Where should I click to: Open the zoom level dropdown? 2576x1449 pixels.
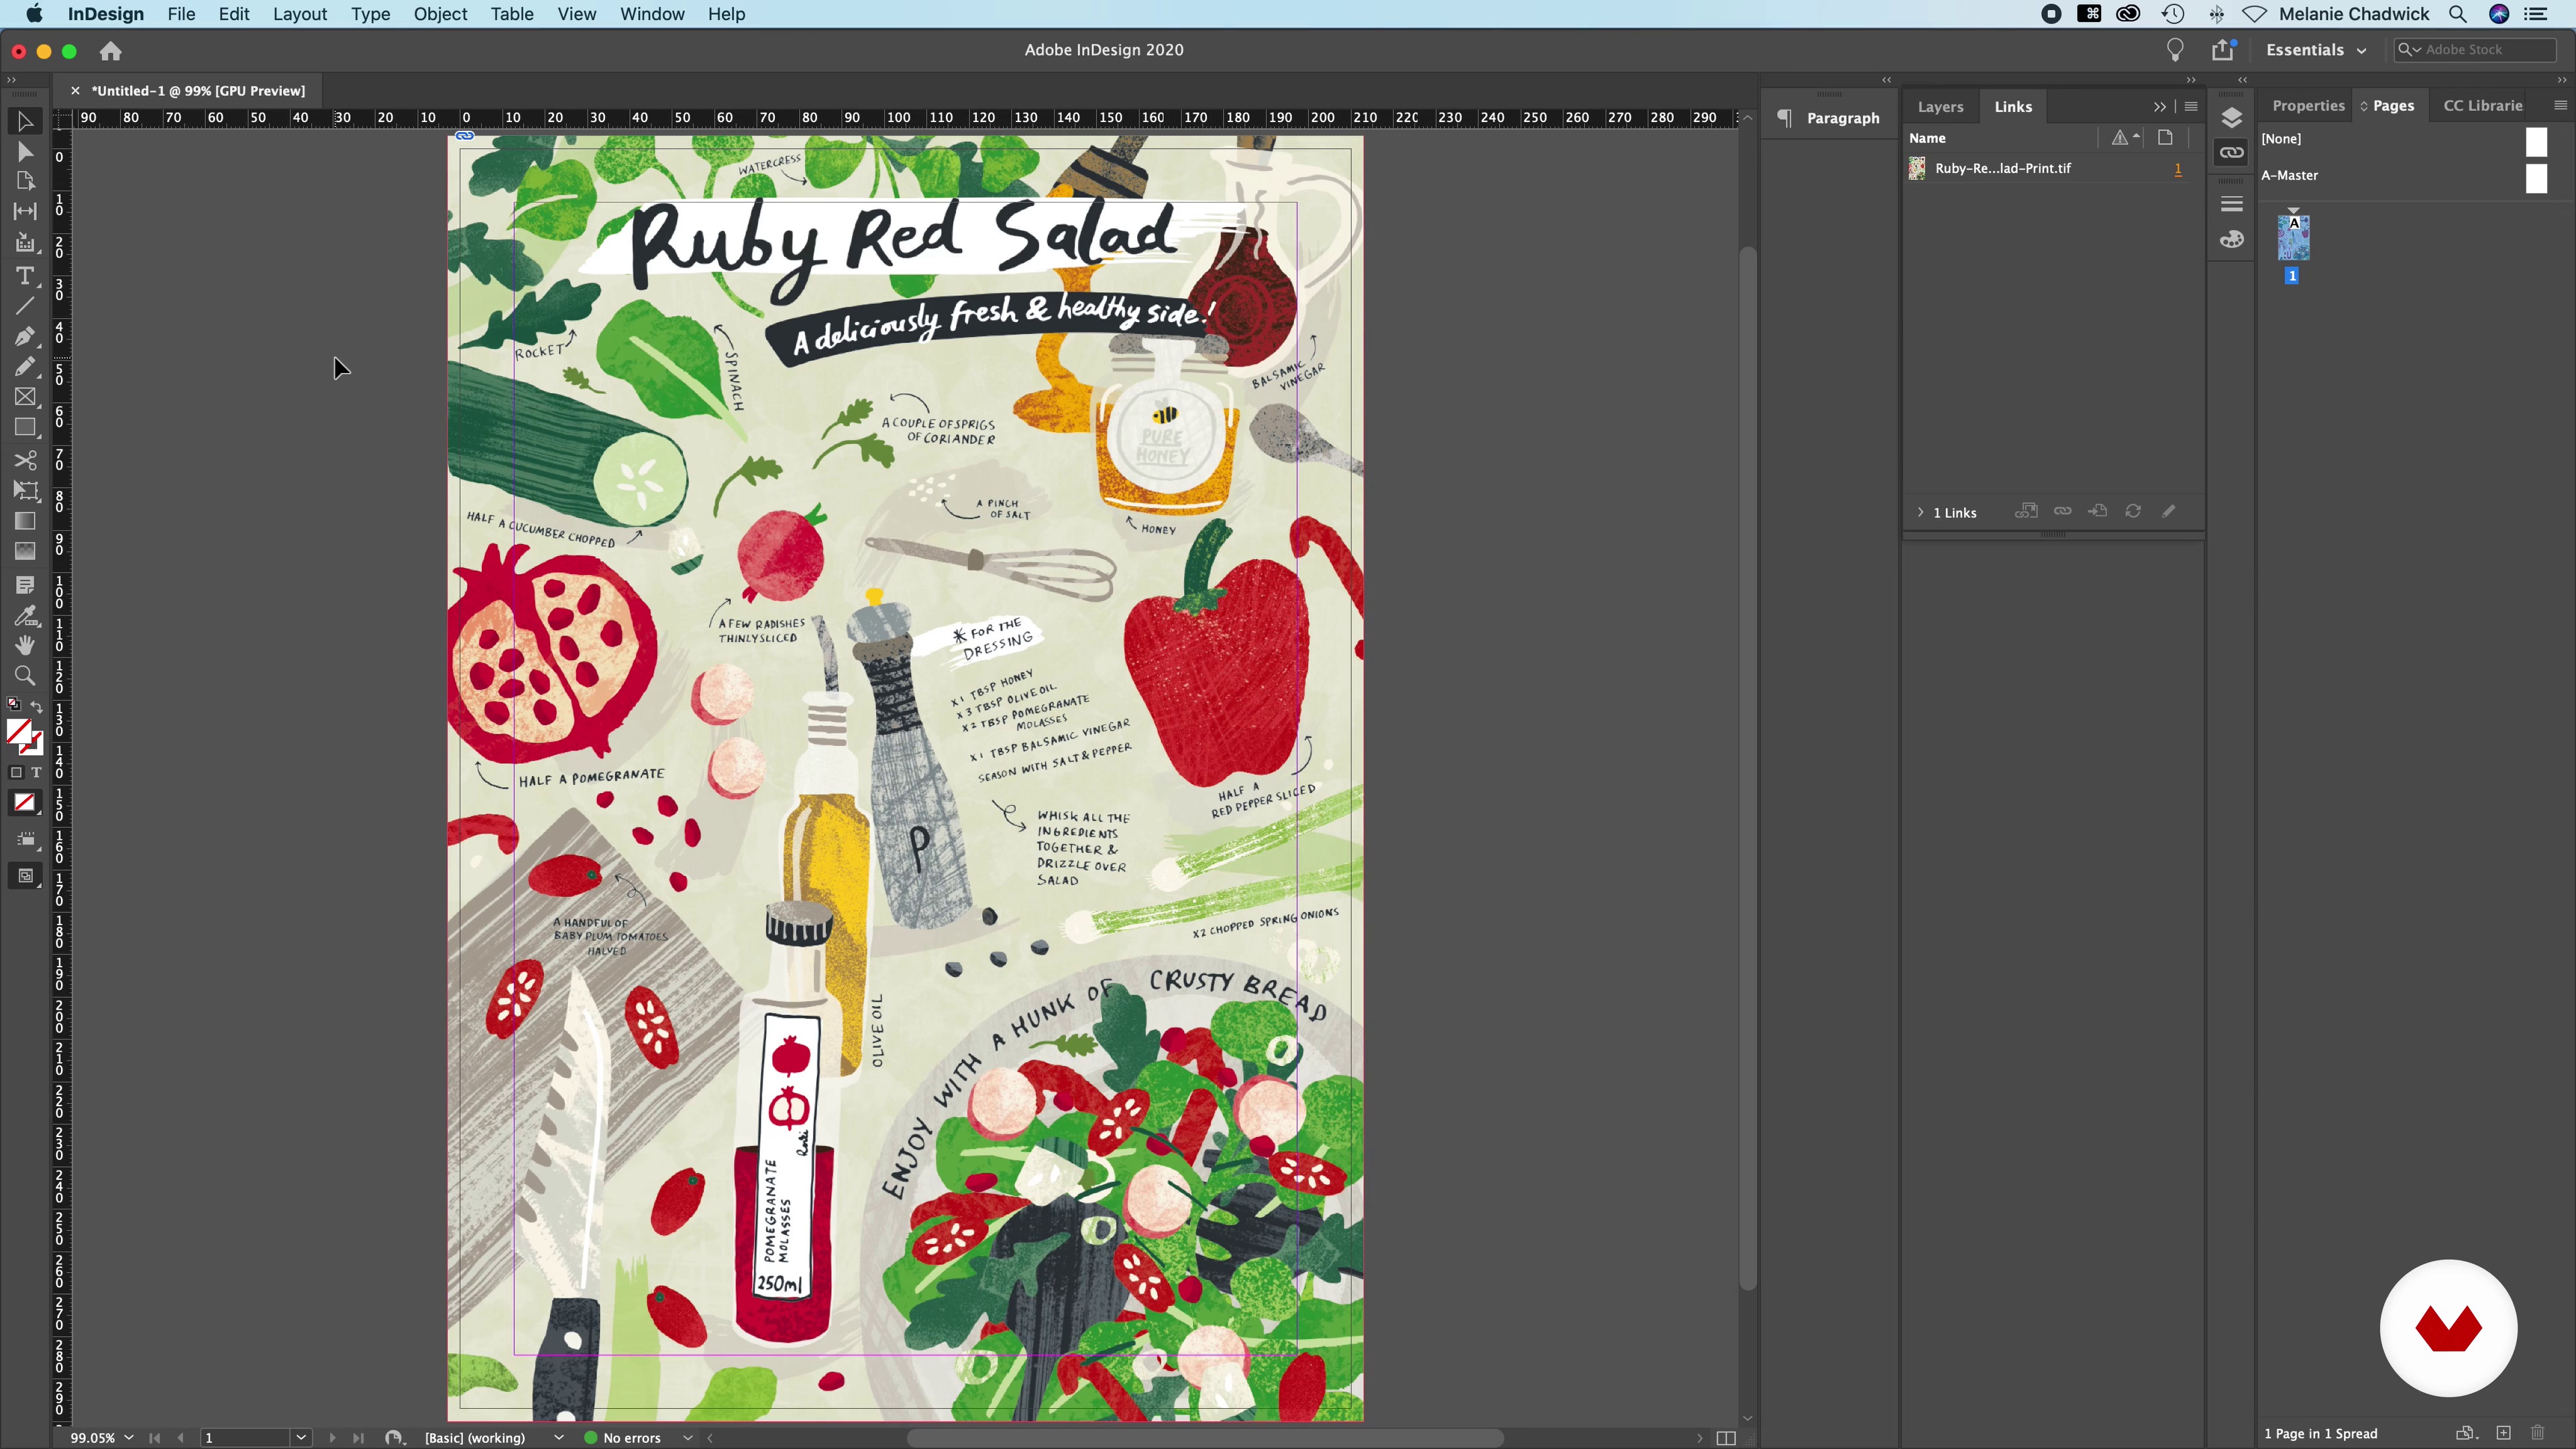tap(129, 1438)
